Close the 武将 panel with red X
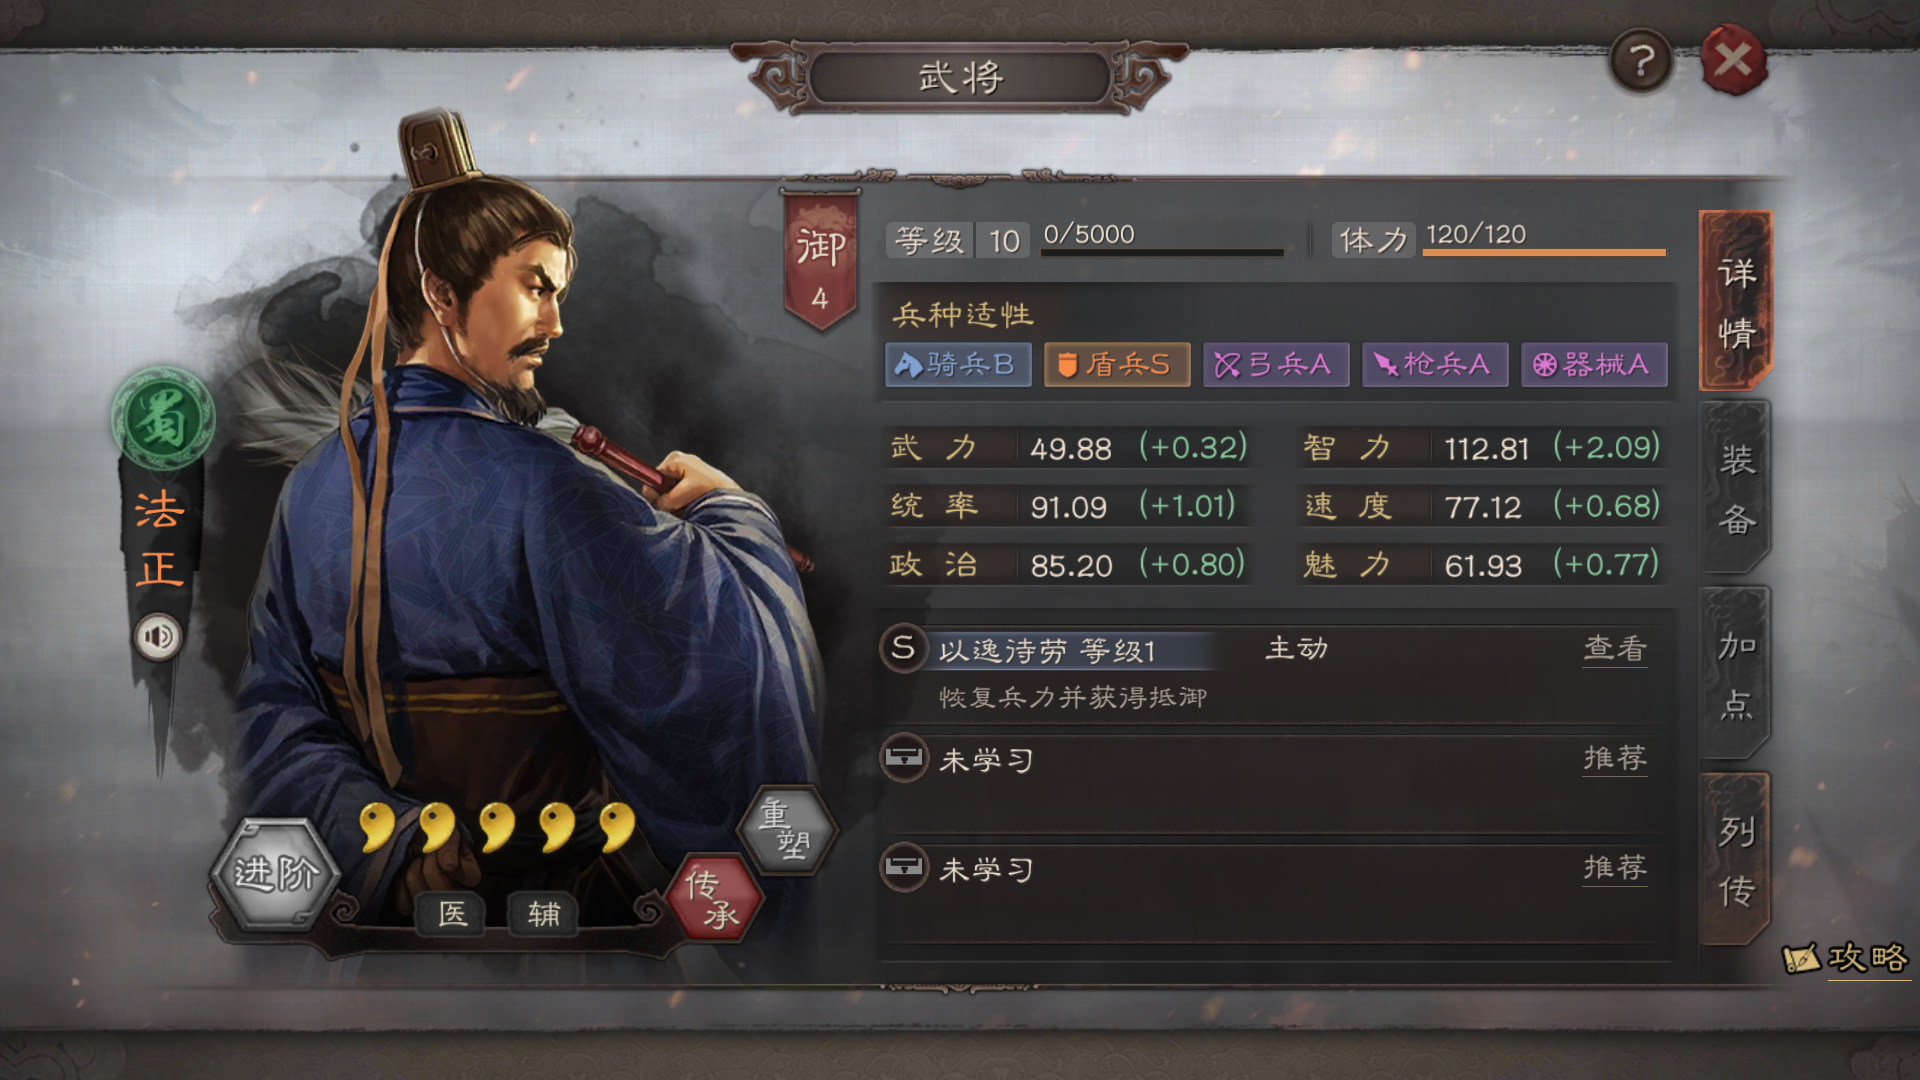 click(x=1733, y=60)
